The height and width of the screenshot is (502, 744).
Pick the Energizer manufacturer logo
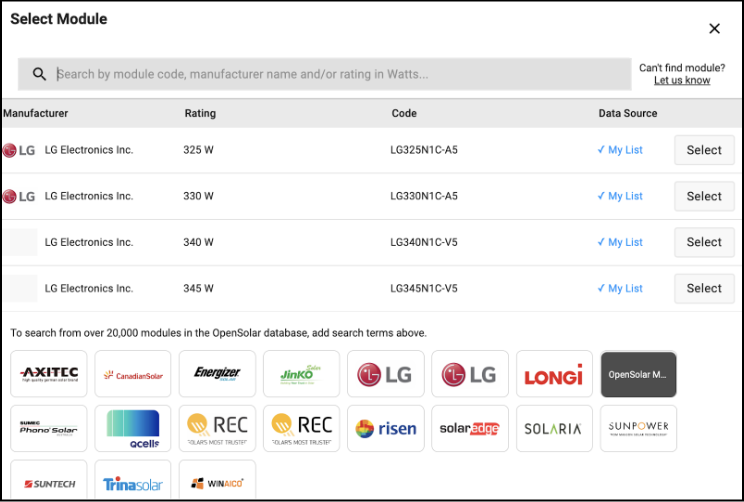(x=217, y=374)
